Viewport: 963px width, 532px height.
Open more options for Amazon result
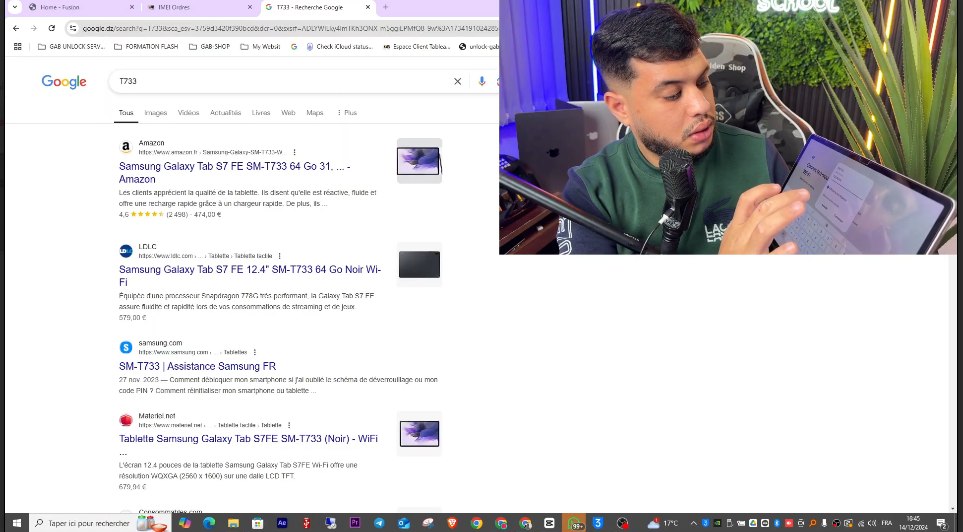(x=294, y=152)
